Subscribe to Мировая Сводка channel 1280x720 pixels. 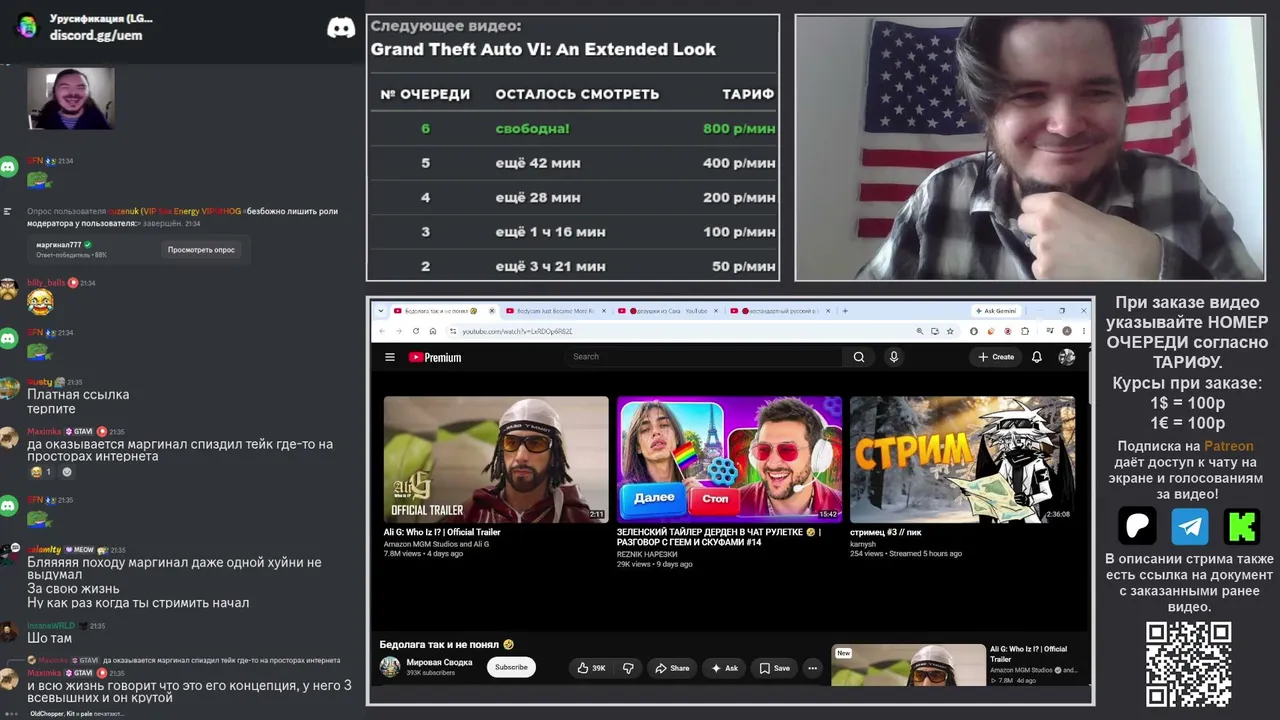point(511,667)
